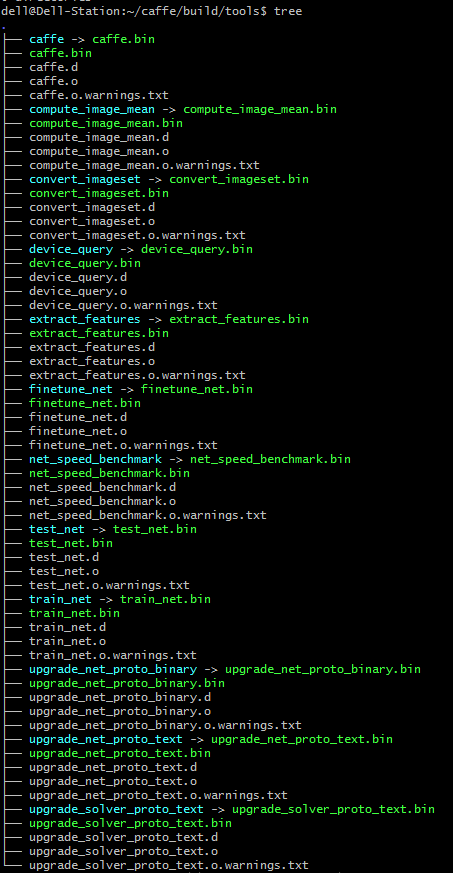Select compute_image_mean.bin executable entry
Image resolution: width=453 pixels, height=873 pixels.
pyautogui.click(x=106, y=123)
